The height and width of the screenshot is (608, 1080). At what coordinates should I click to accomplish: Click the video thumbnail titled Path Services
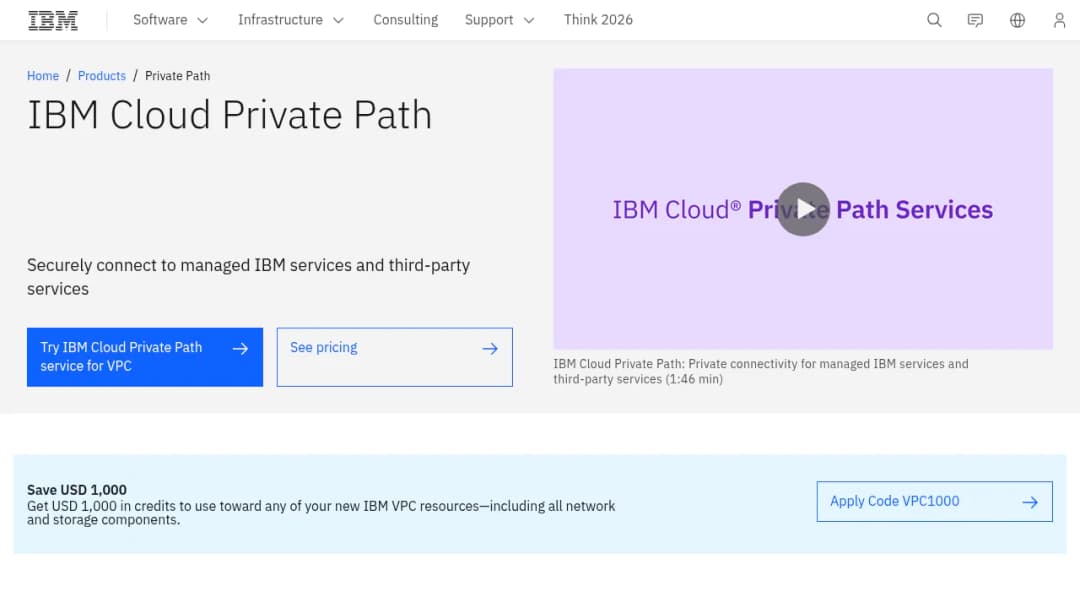pos(803,209)
